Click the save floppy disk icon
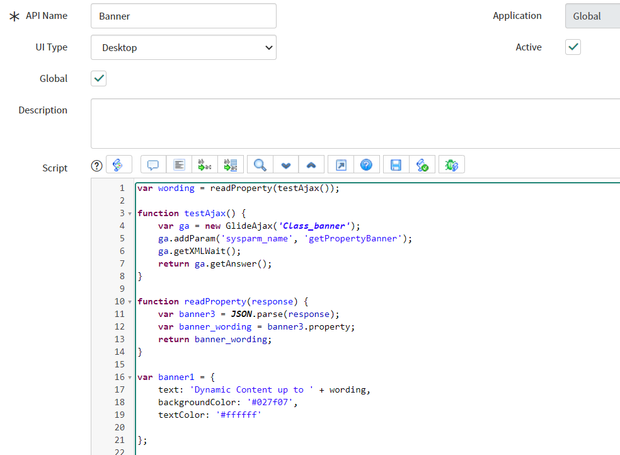Viewport: 620px width, 455px height. (x=396, y=165)
